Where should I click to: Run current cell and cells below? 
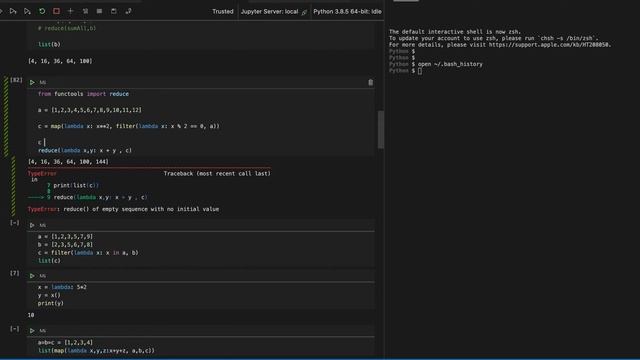27,11
